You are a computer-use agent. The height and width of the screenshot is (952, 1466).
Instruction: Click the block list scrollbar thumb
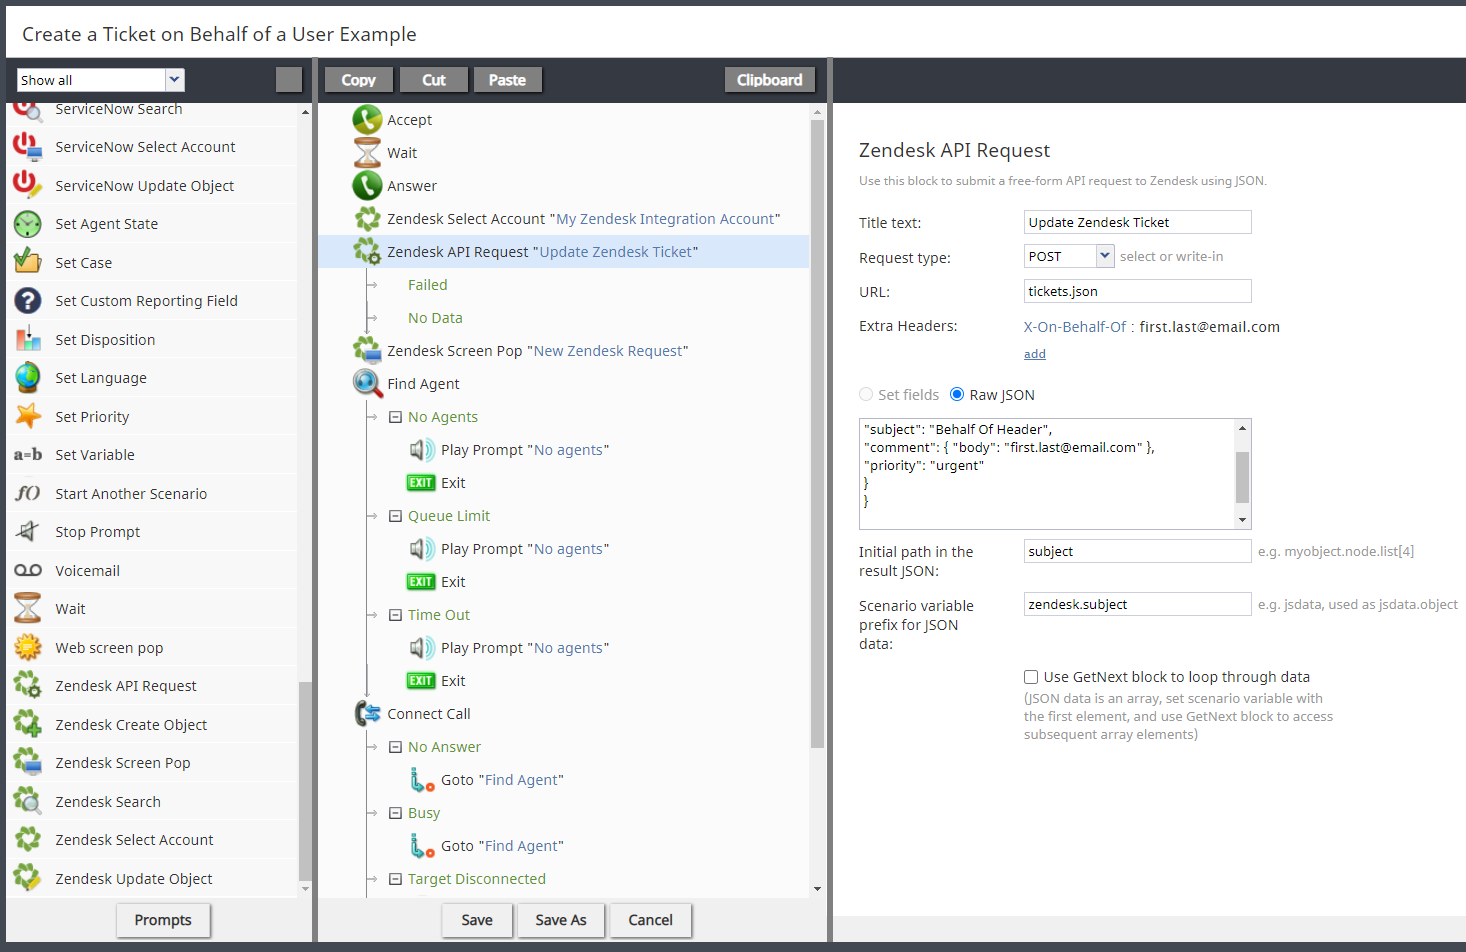click(305, 780)
